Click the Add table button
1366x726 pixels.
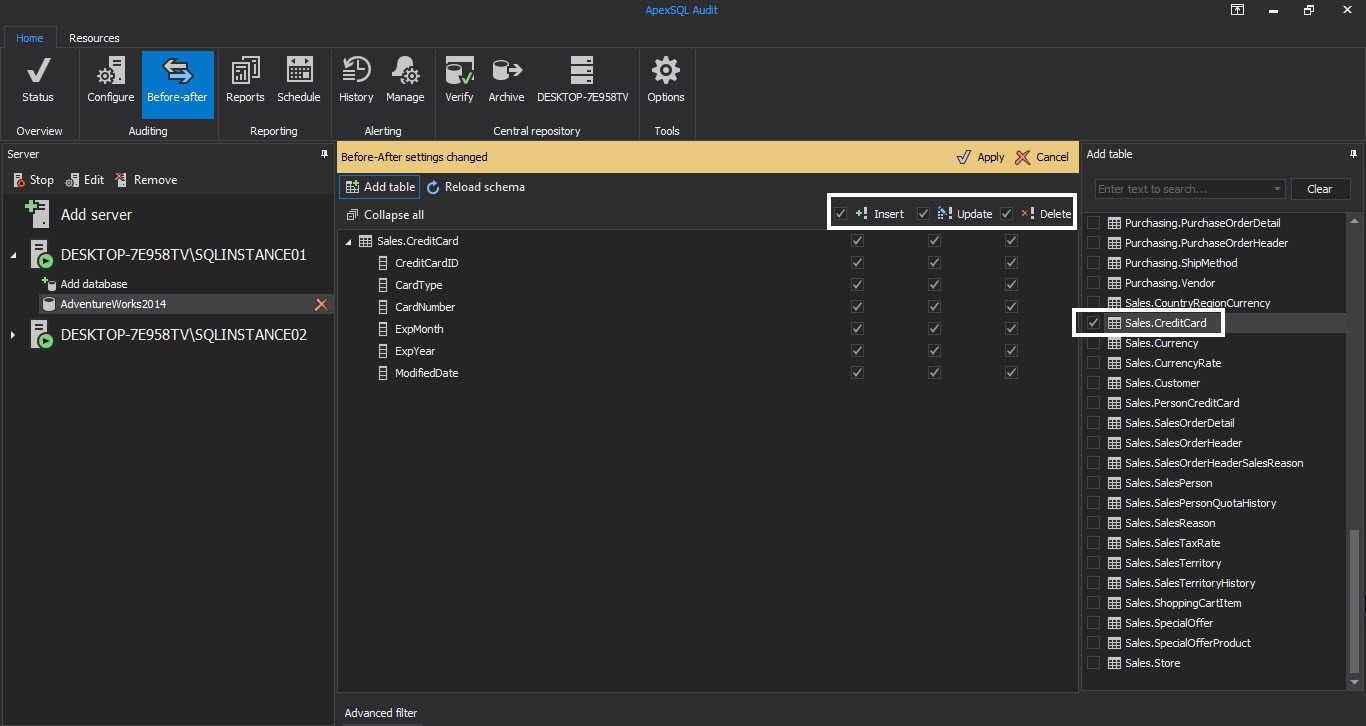(379, 187)
